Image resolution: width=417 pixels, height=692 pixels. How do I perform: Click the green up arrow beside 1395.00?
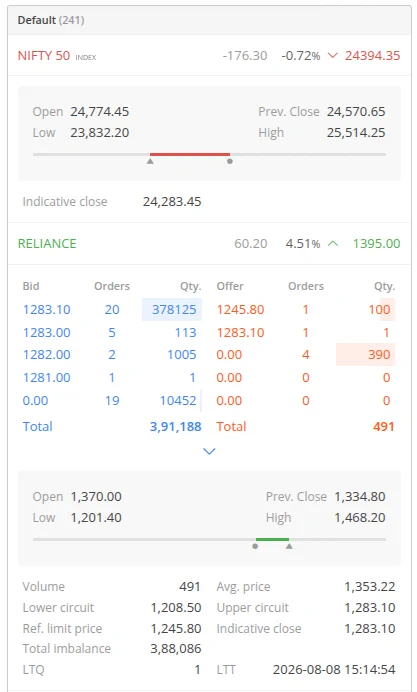[333, 244]
